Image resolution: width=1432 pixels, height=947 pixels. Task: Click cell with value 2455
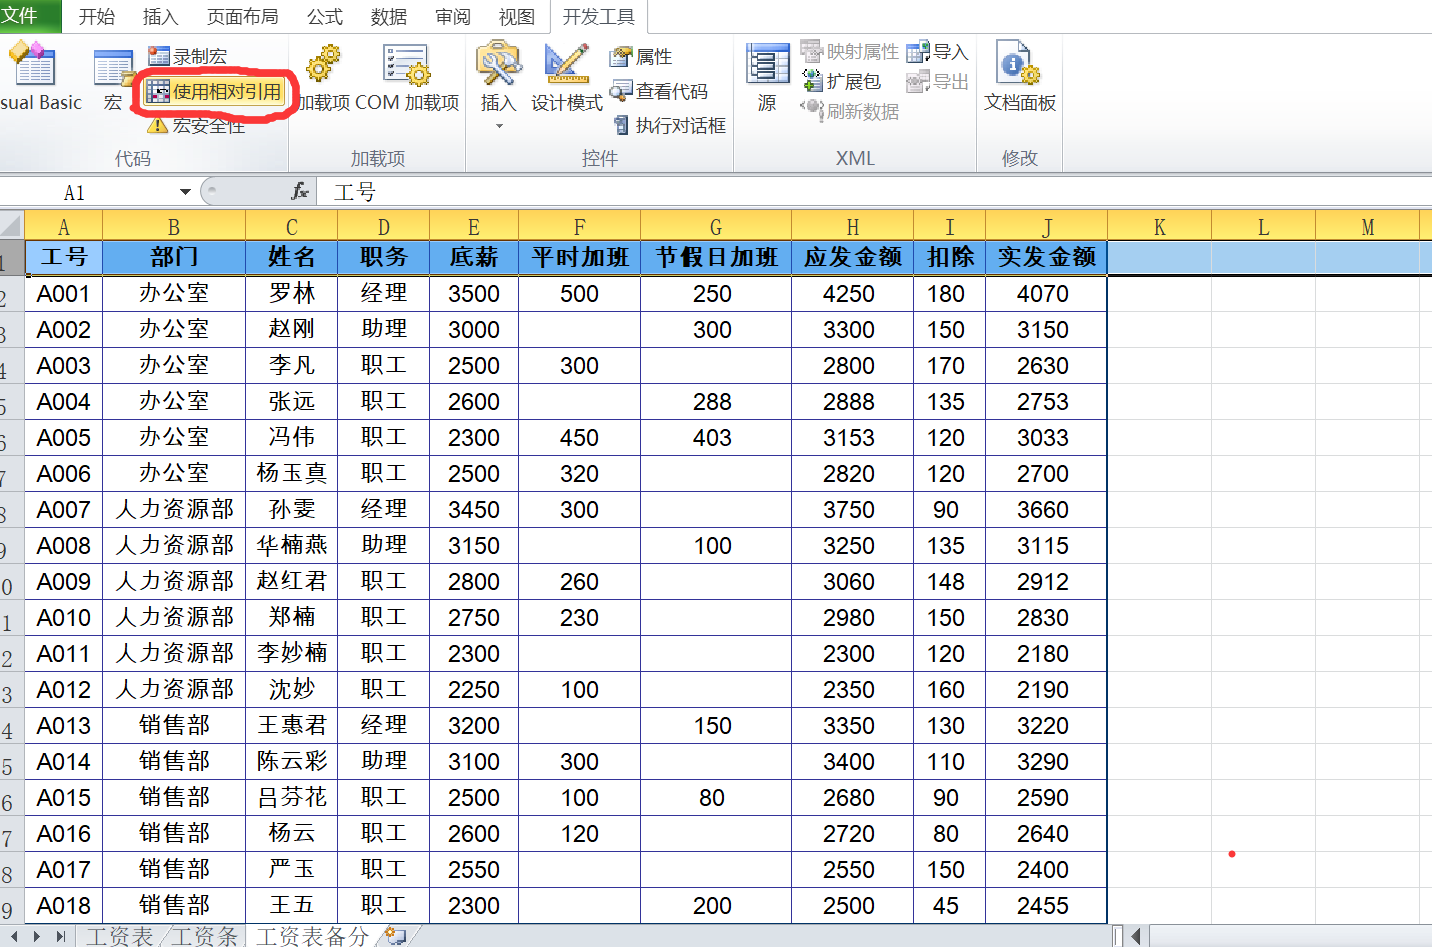(1046, 906)
